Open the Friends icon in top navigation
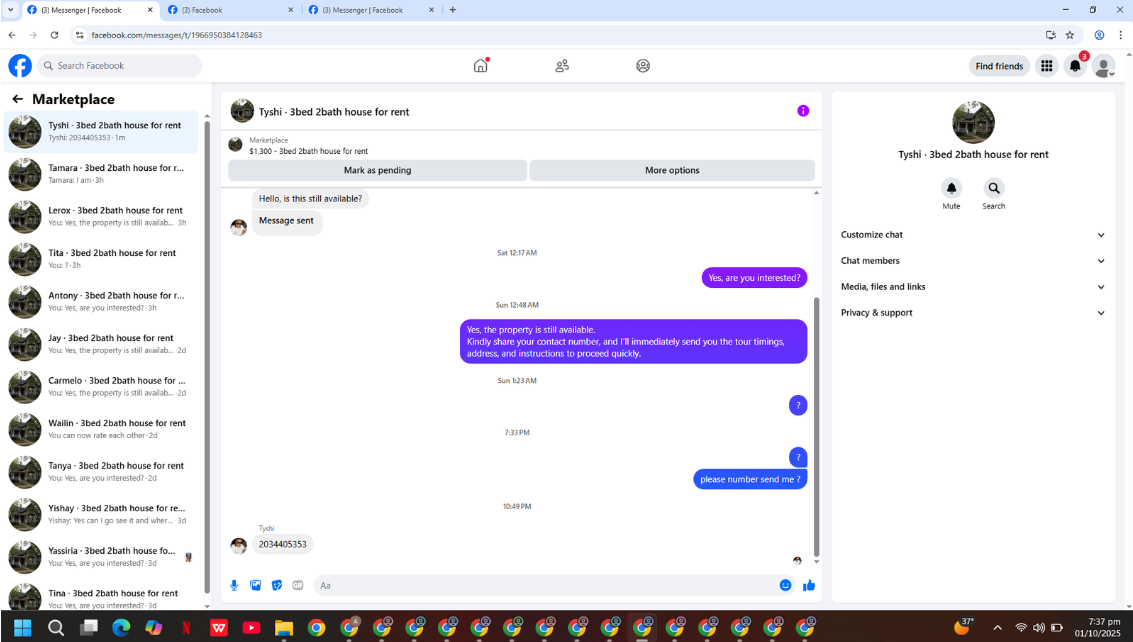The height and width of the screenshot is (642, 1133). 562,66
